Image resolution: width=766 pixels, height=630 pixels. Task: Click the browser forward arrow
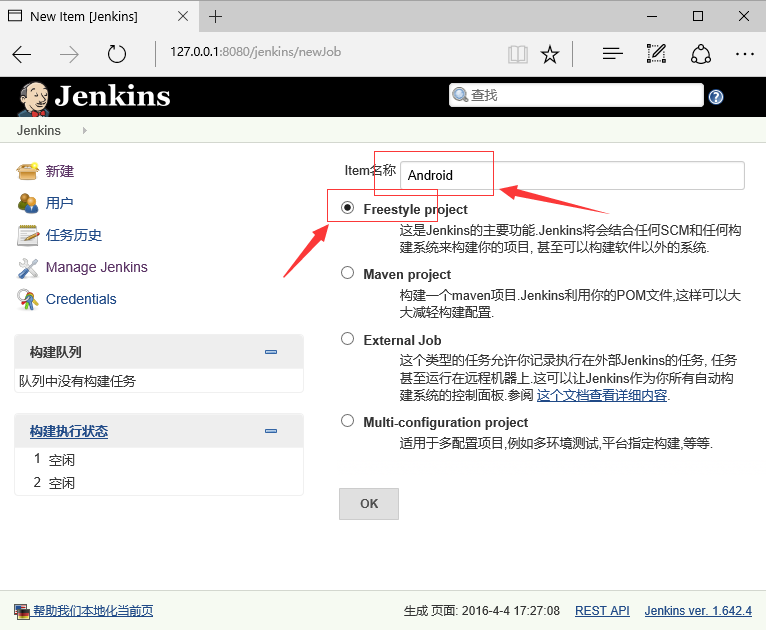click(x=69, y=54)
